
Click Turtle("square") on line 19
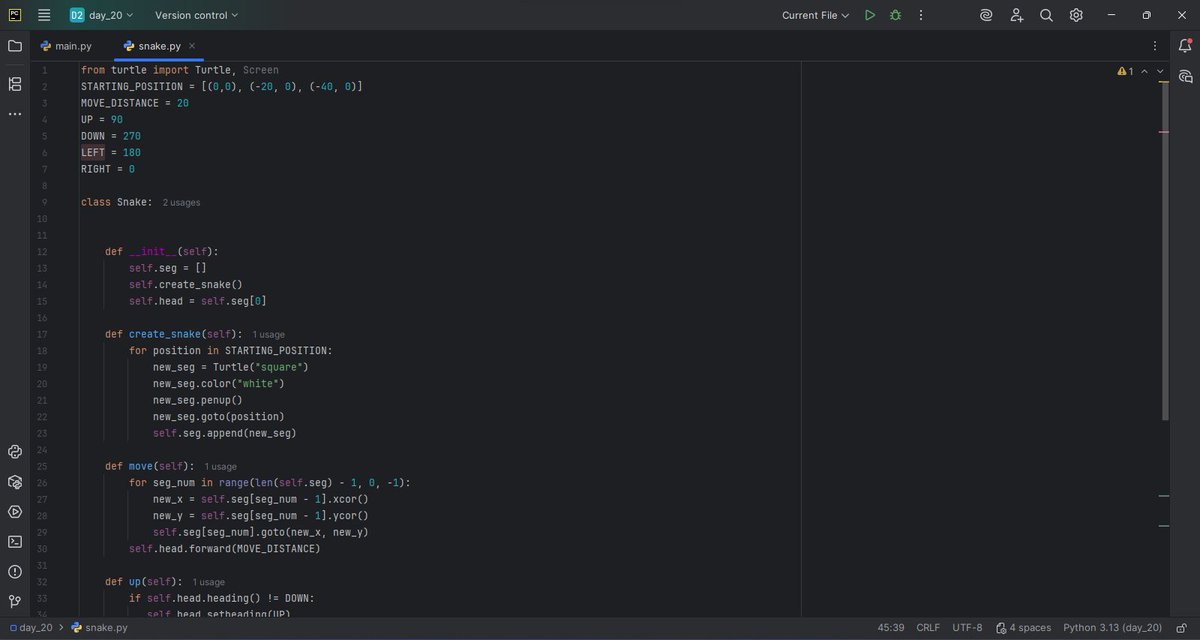(x=261, y=367)
